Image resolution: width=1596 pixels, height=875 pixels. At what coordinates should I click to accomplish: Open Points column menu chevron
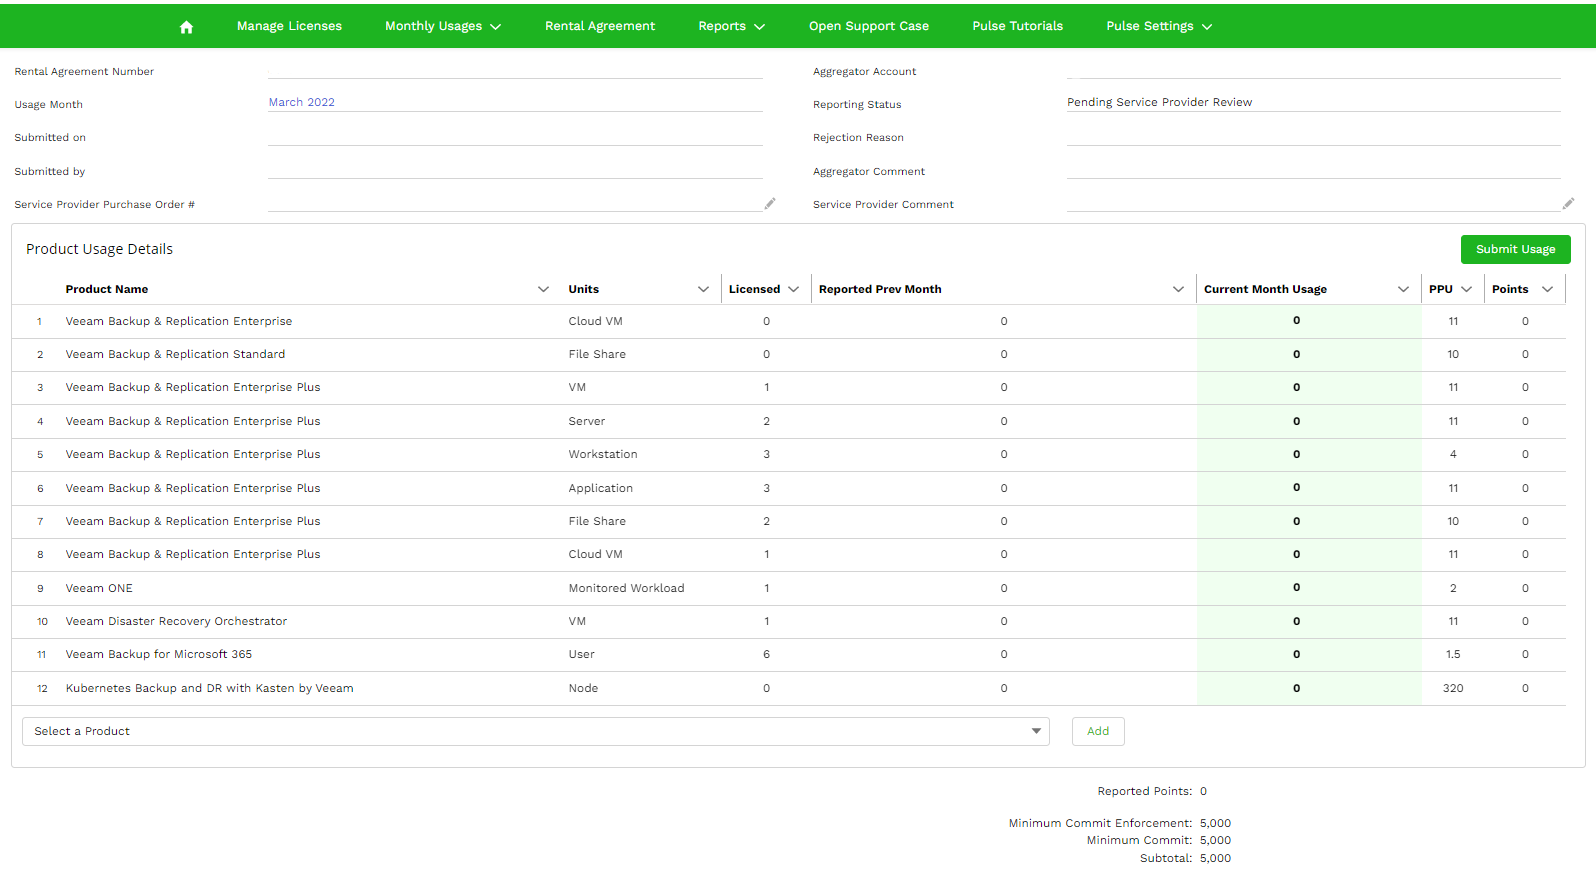pos(1548,290)
